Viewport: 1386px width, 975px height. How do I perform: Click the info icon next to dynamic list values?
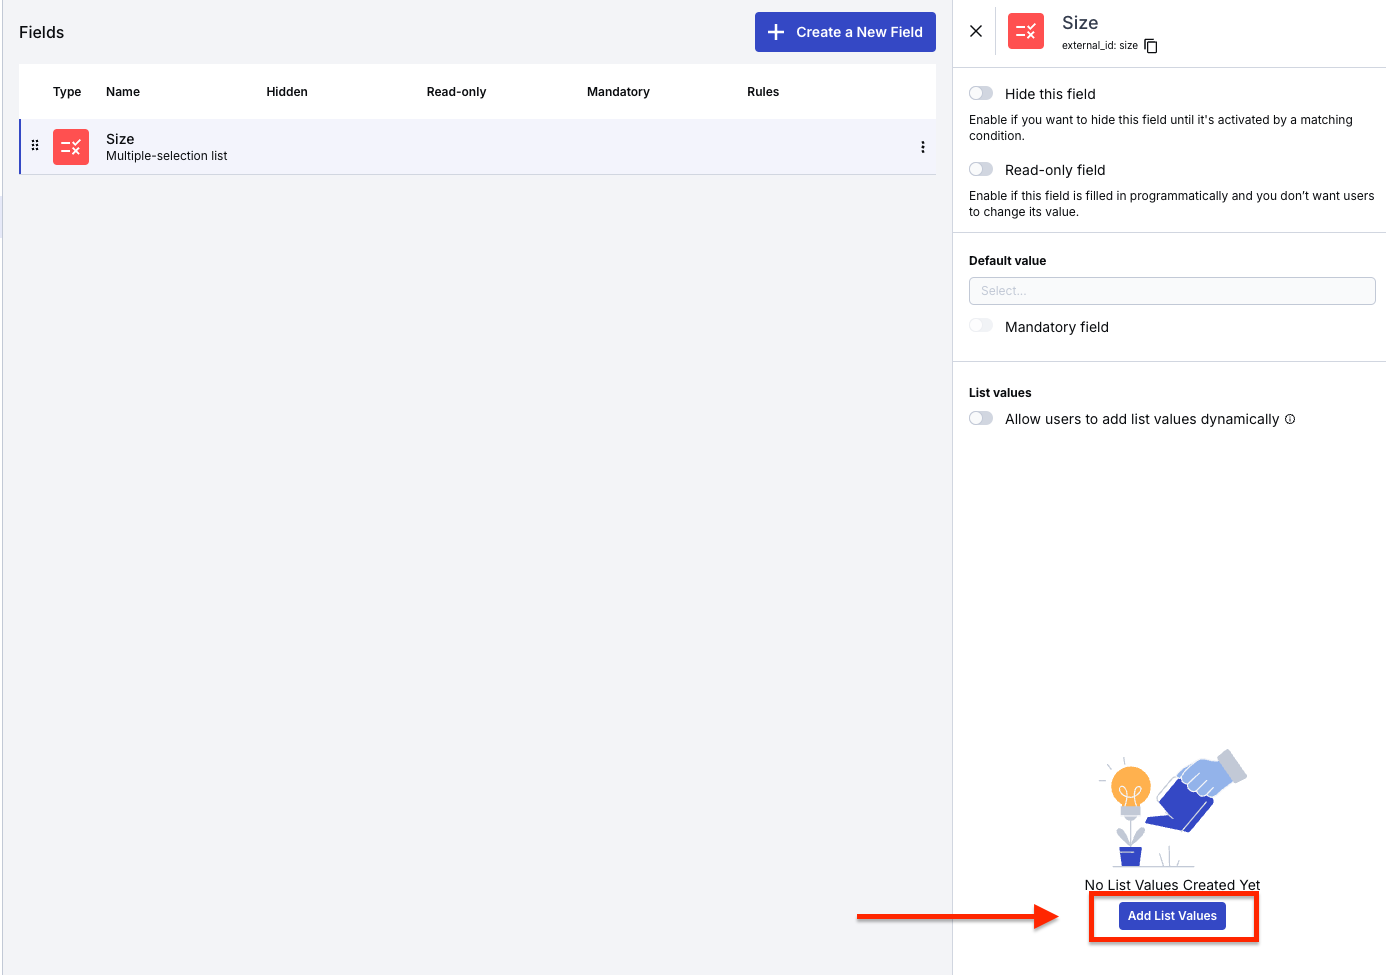tap(1290, 419)
